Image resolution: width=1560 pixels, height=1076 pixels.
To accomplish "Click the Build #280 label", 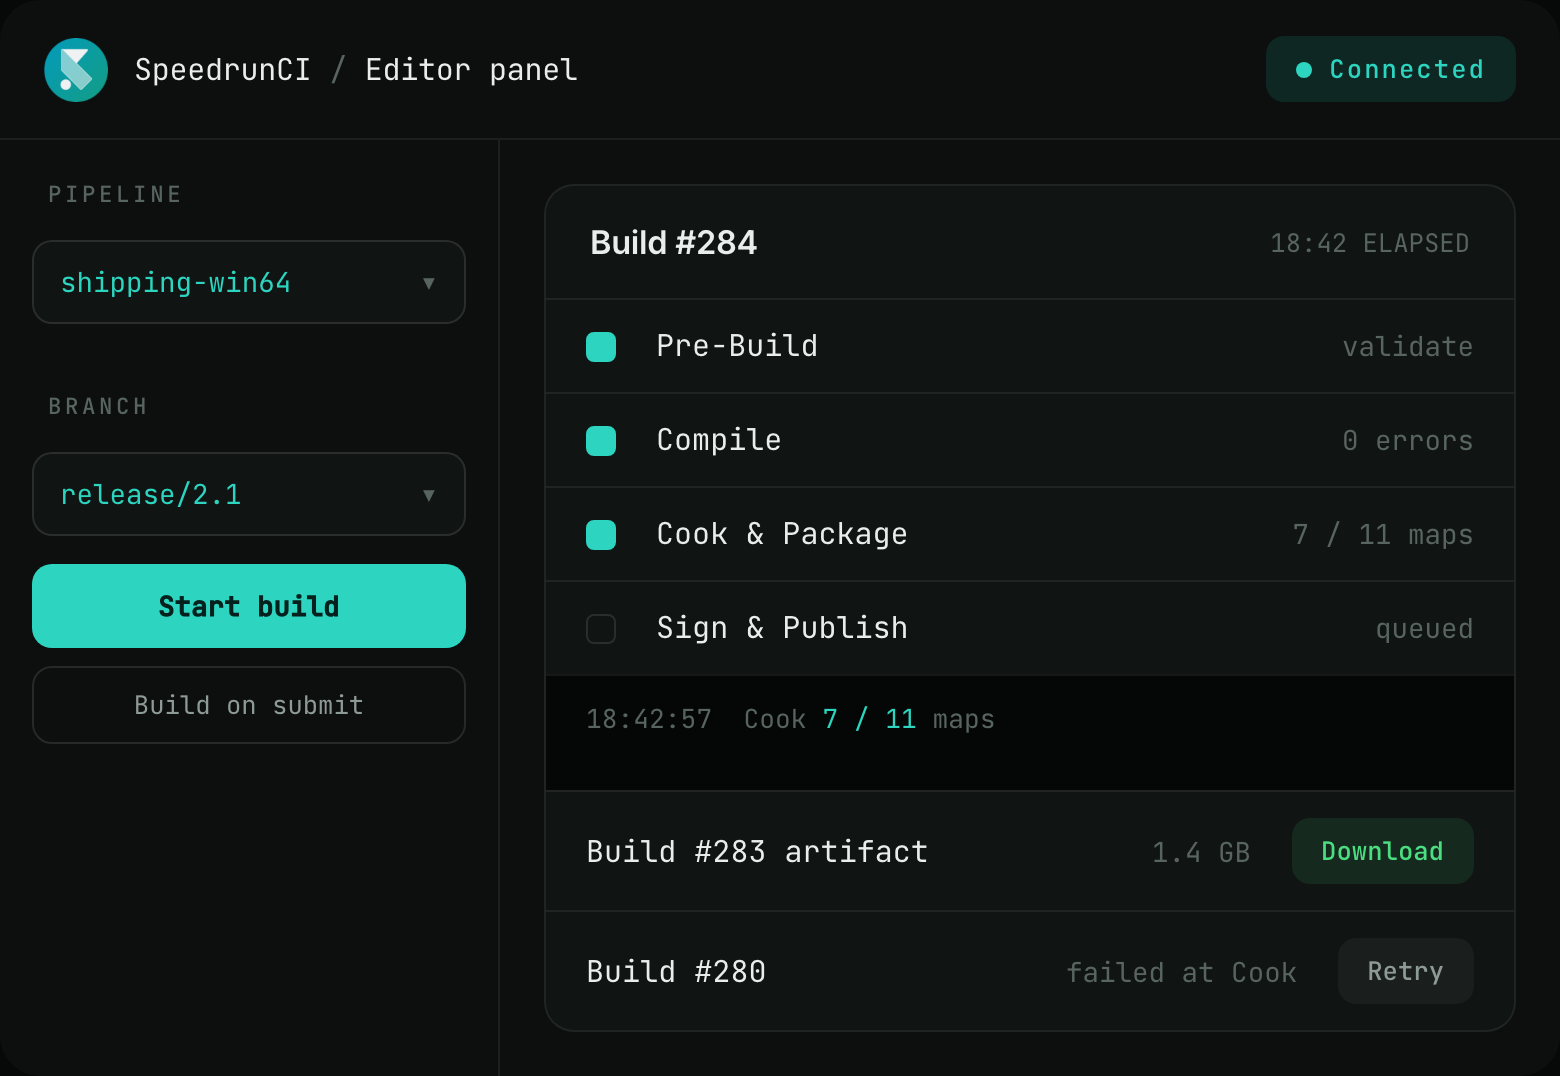I will coord(676,972).
